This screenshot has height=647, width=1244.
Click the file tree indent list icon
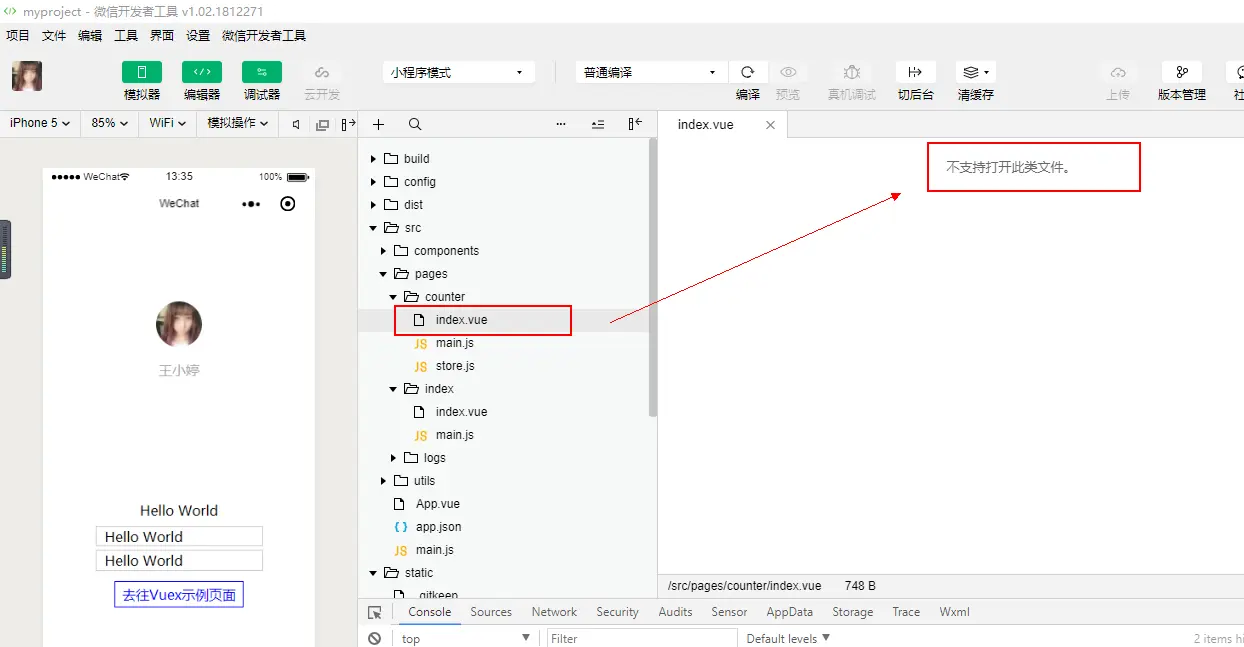[598, 124]
